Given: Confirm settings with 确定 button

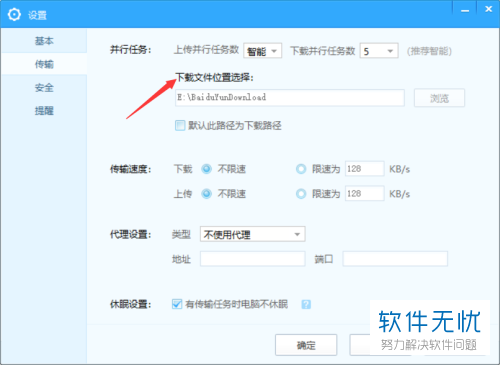Looking at the screenshot, I should (306, 345).
